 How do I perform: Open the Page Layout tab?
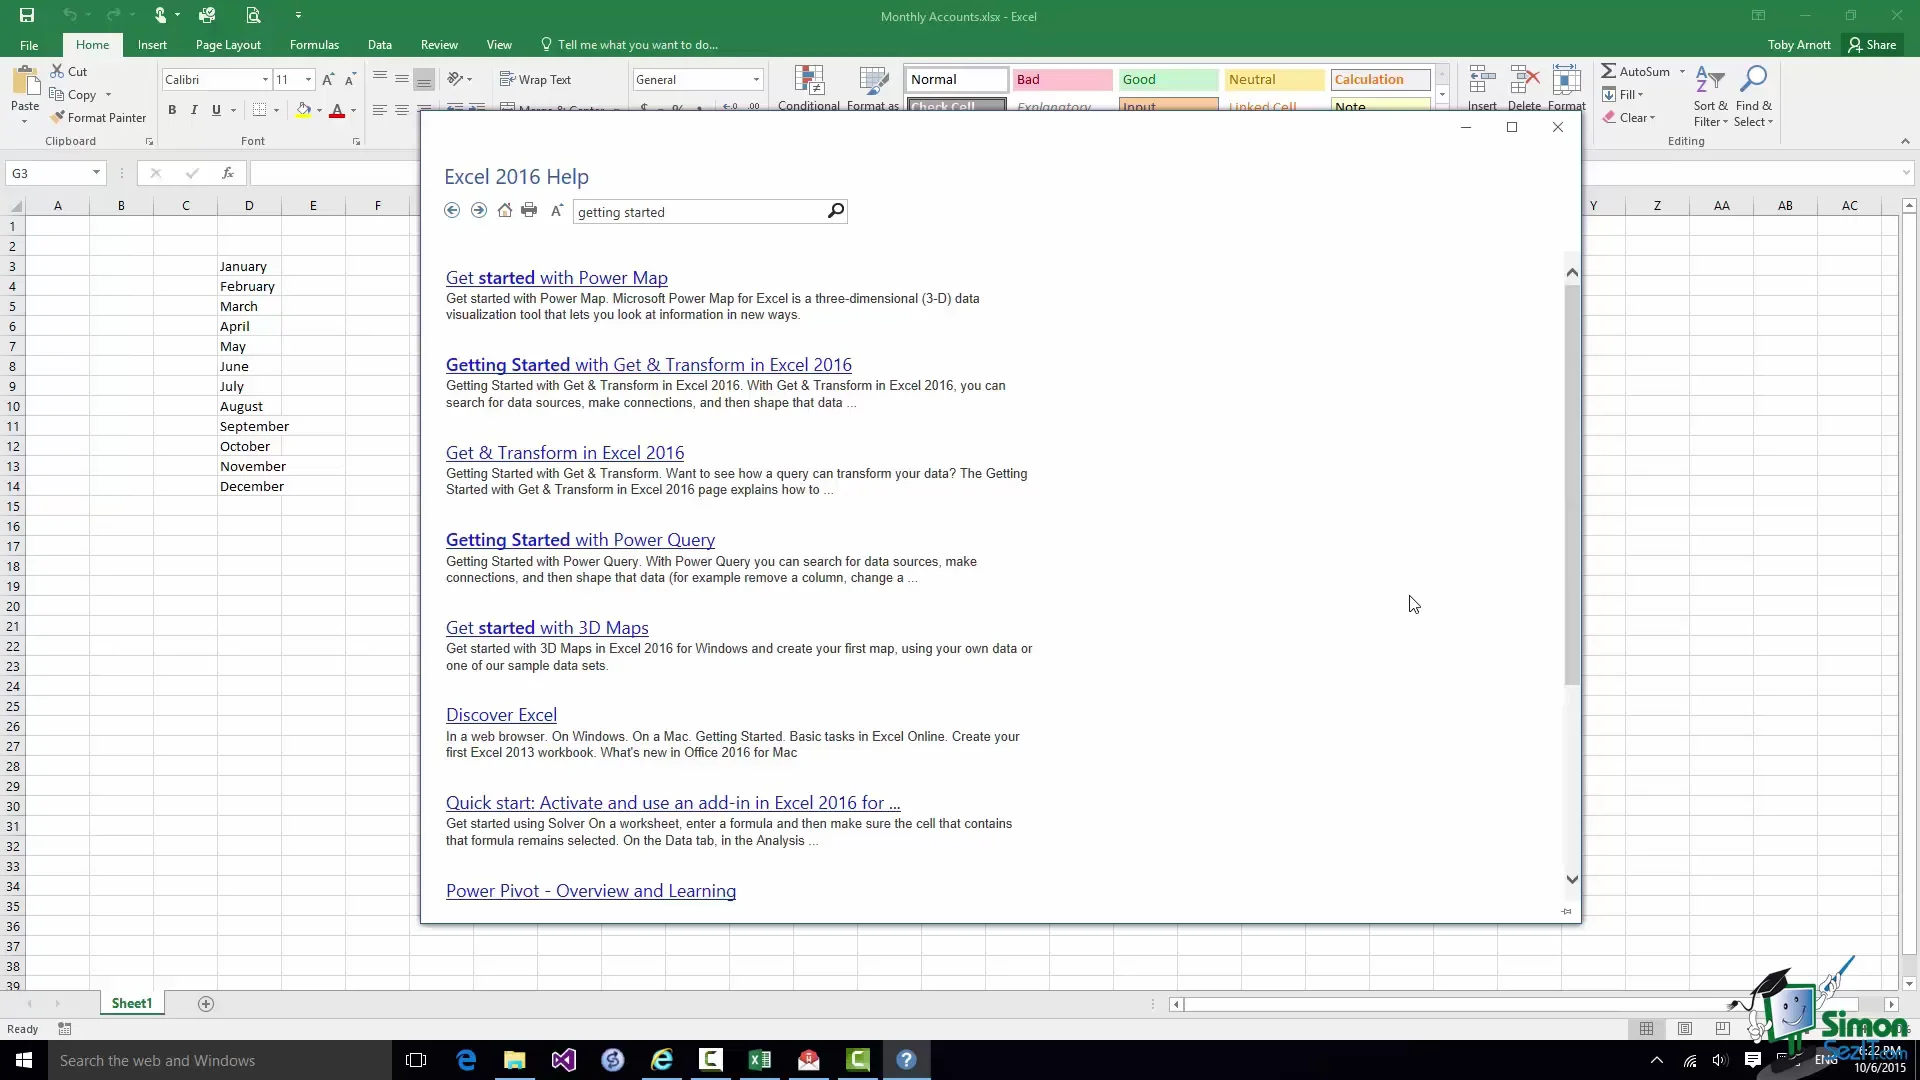[228, 45]
